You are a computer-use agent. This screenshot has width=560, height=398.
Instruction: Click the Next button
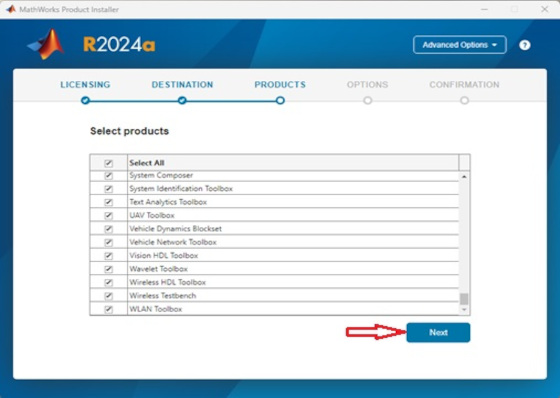coord(438,333)
